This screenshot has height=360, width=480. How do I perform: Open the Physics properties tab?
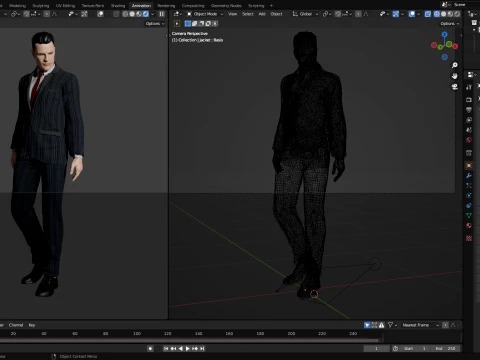[x=469, y=195]
